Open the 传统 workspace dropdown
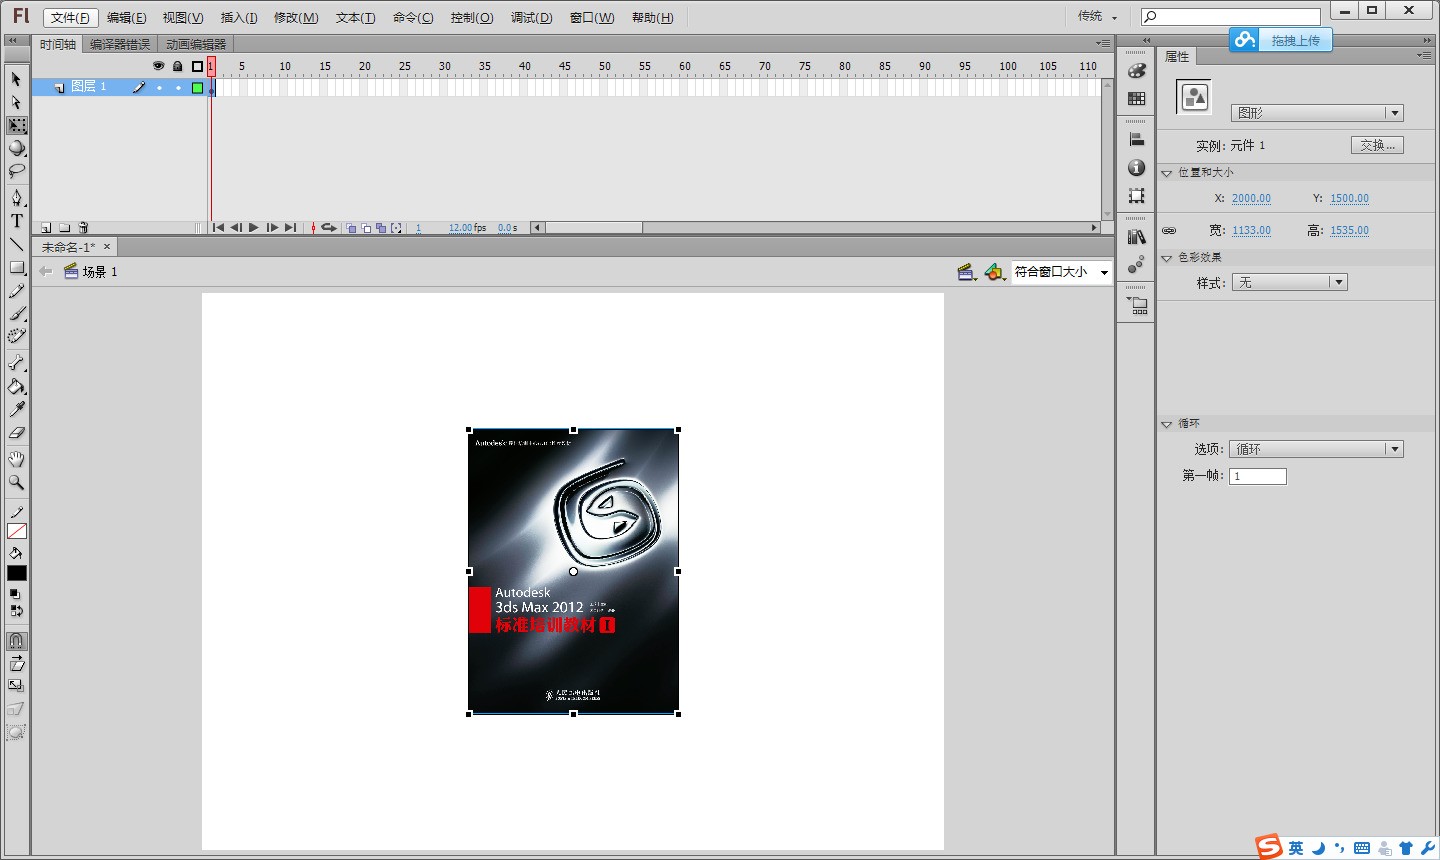Image resolution: width=1440 pixels, height=860 pixels. (1098, 16)
